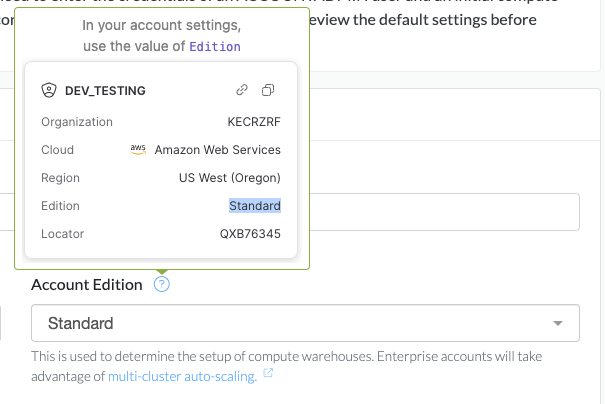Click the link icon in DEV_TESTING card

tap(241, 90)
